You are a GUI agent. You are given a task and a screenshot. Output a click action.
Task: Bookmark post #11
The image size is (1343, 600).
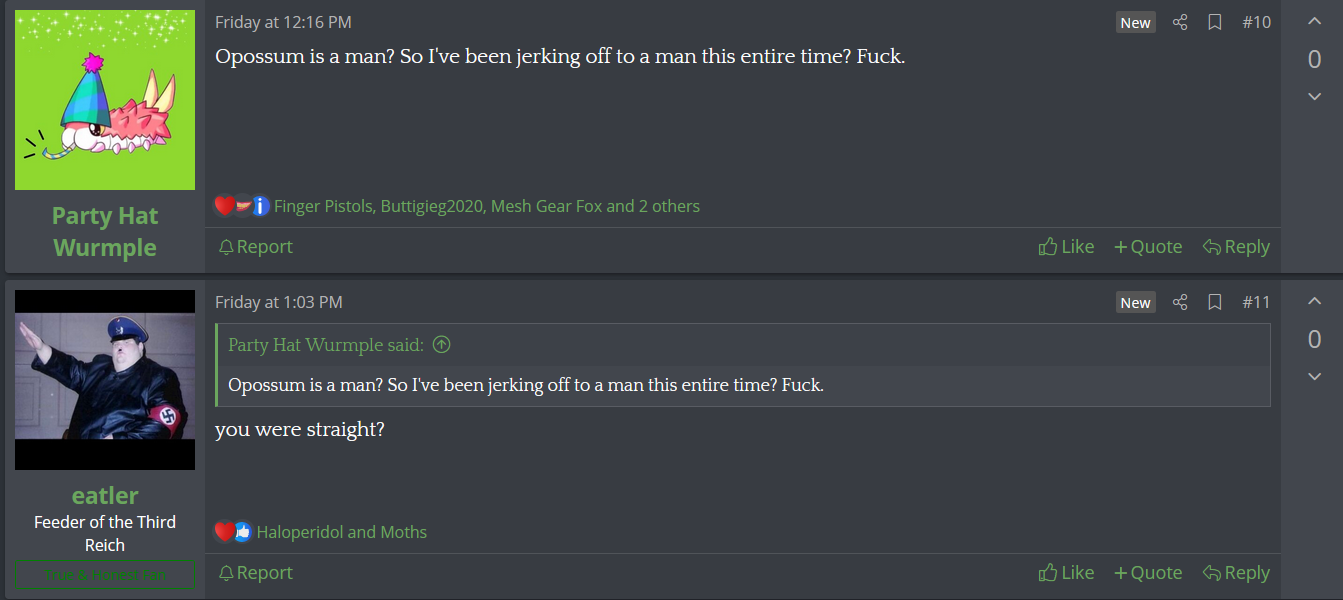point(1215,302)
